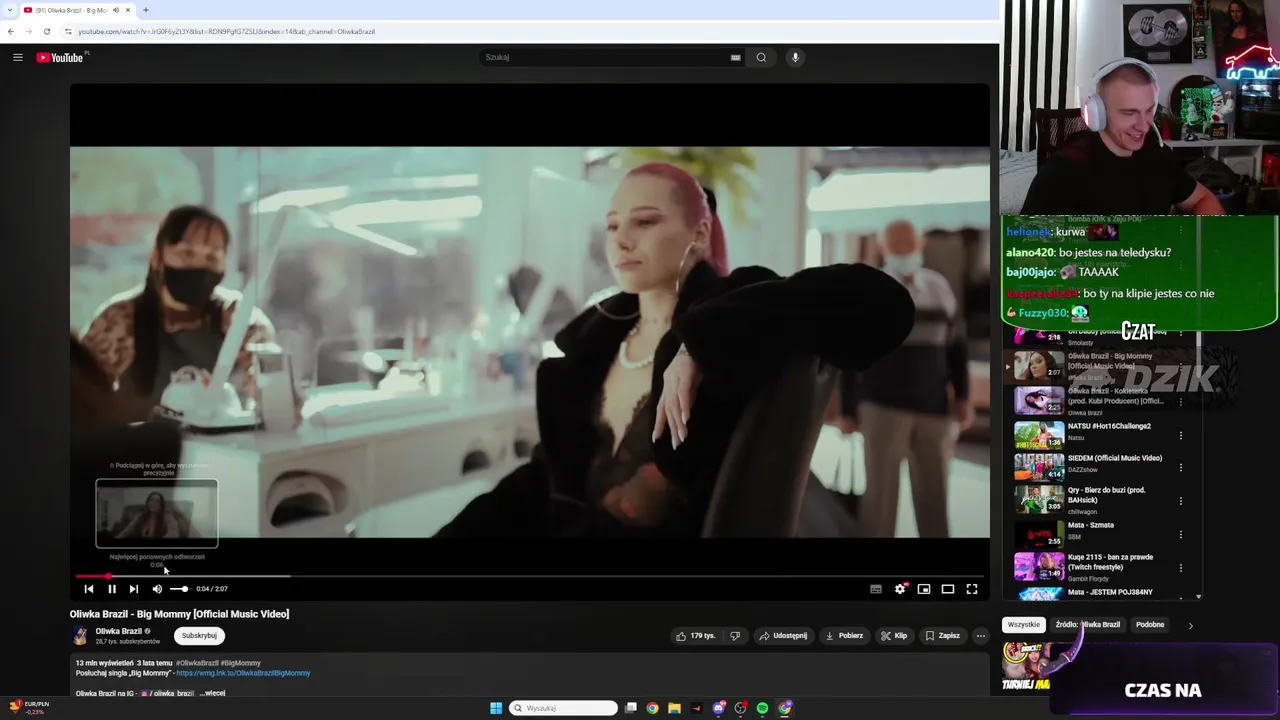The image size is (1280, 720).
Task: Open the options menu for Qry - Bierz do buzi
Action: pos(1181,500)
